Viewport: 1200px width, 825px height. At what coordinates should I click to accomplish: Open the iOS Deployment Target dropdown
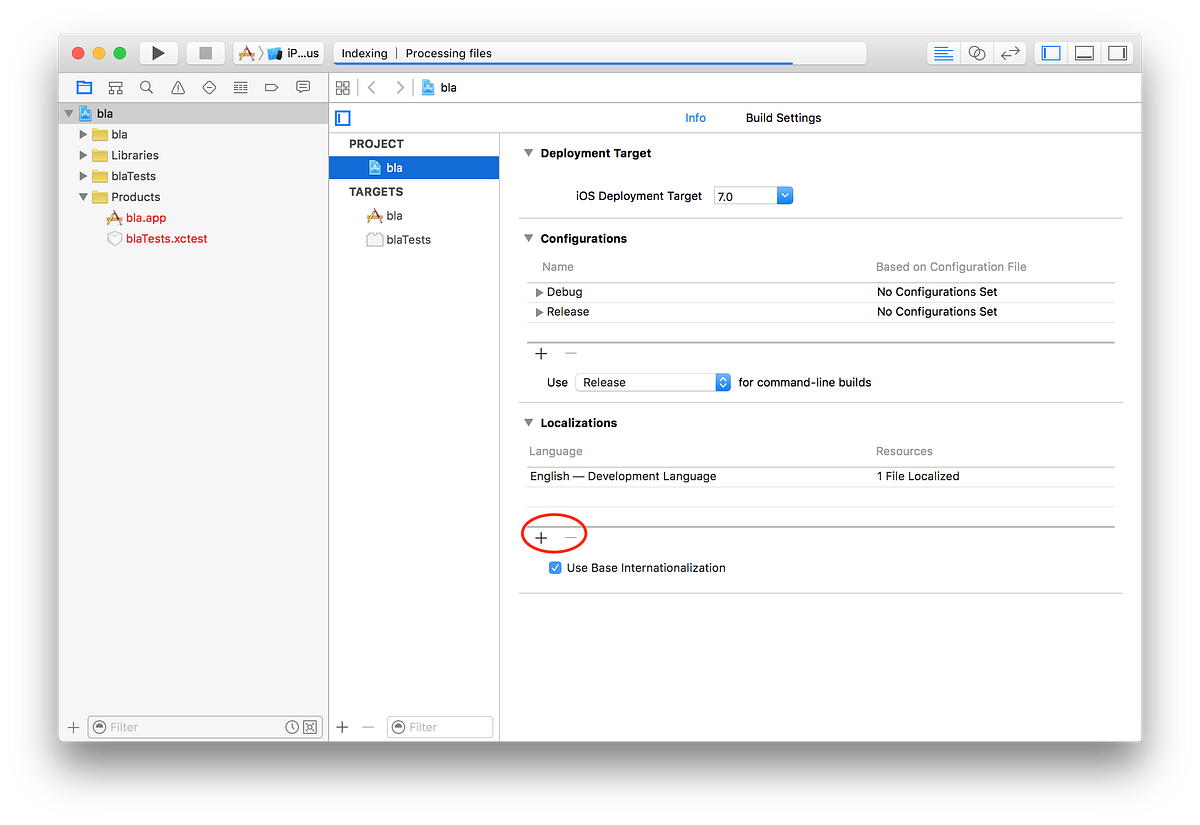(x=784, y=195)
